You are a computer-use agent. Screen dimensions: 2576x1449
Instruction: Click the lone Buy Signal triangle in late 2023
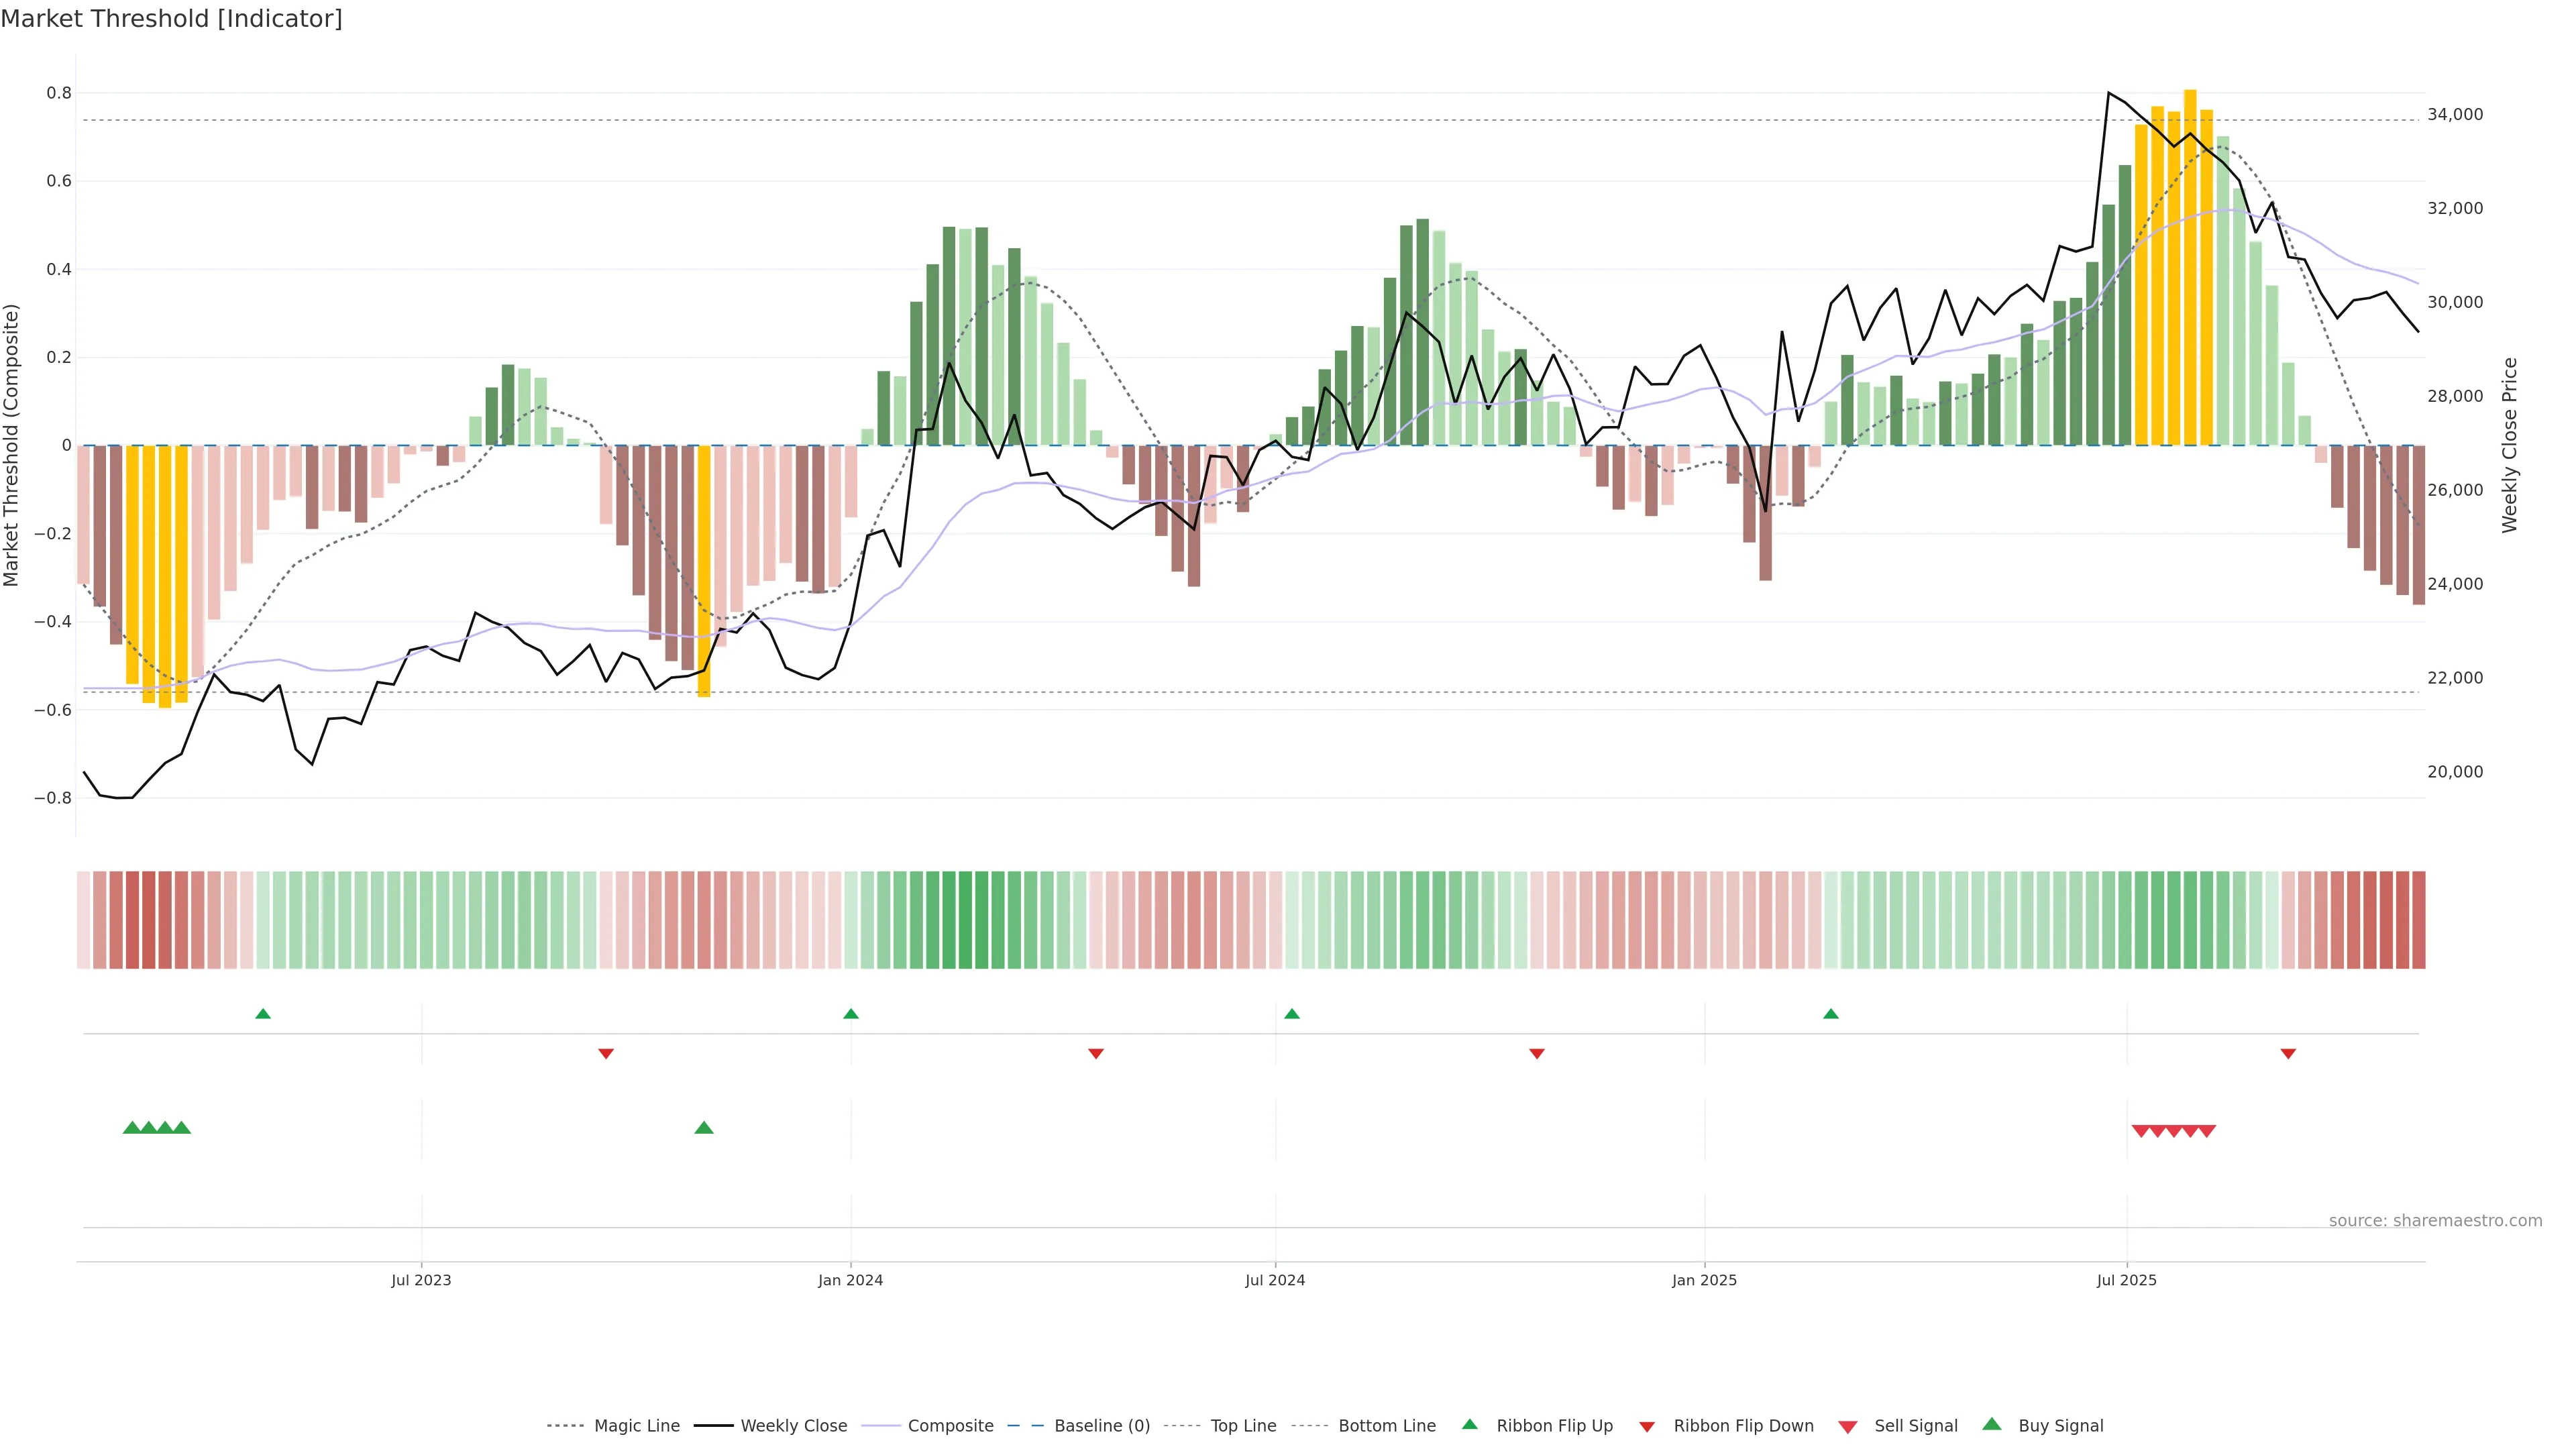tap(704, 1128)
